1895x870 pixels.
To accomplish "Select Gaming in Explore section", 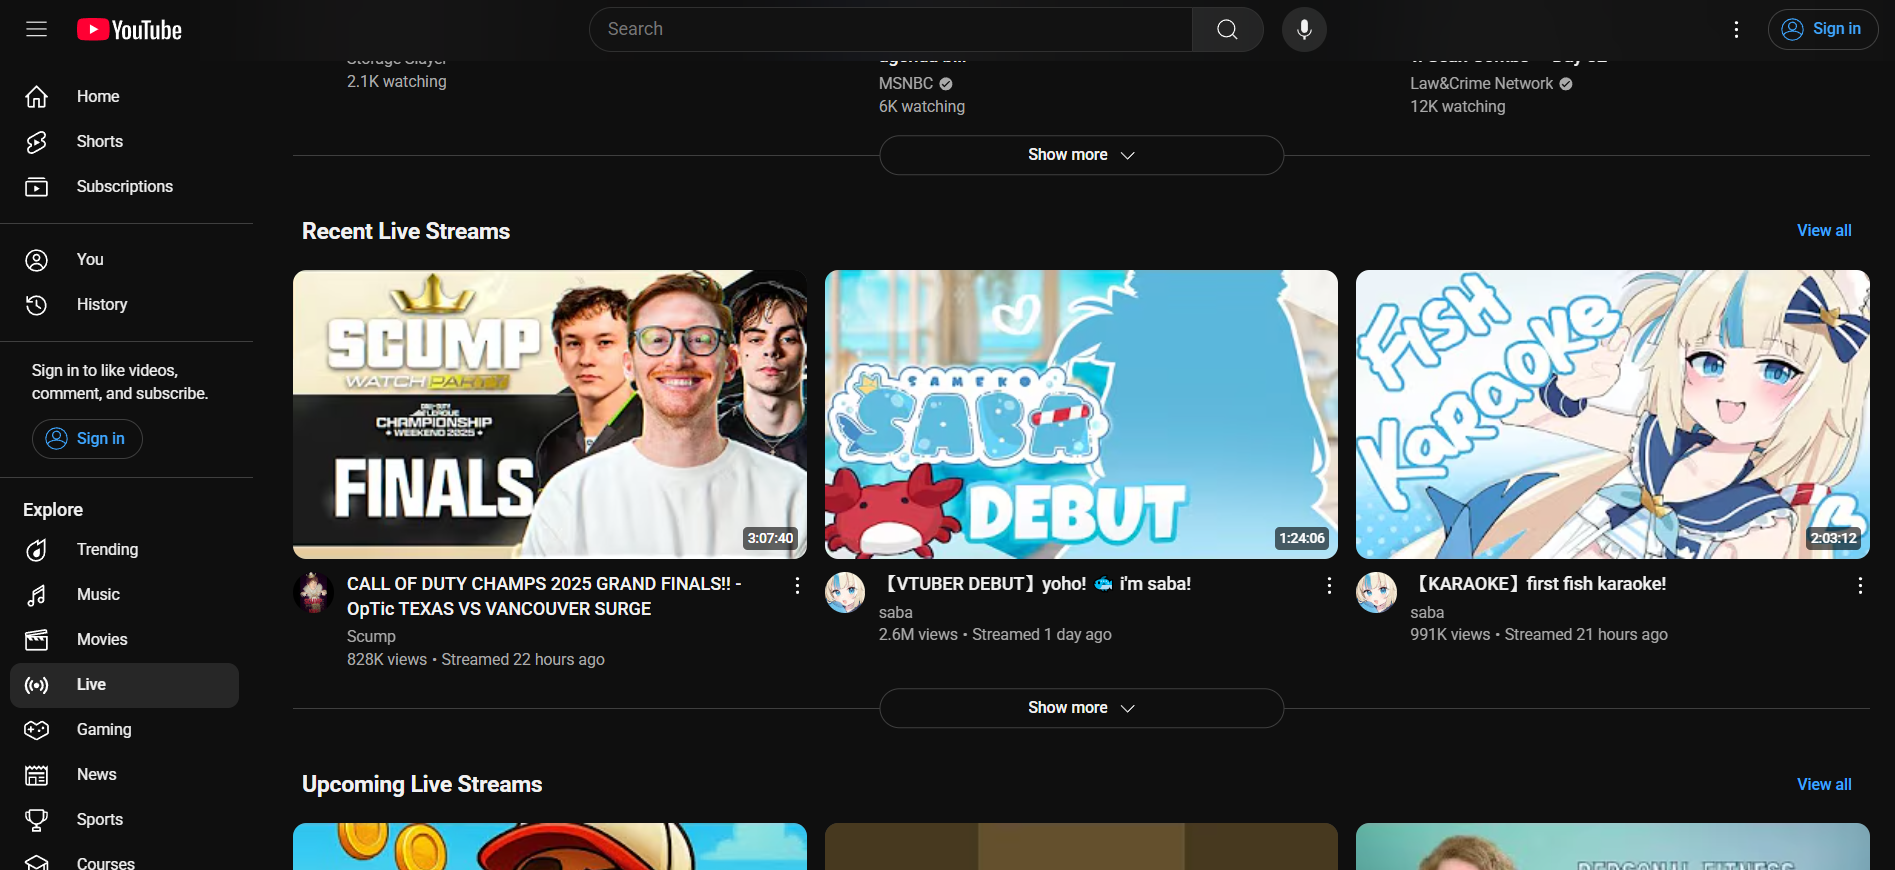I will 124,730.
